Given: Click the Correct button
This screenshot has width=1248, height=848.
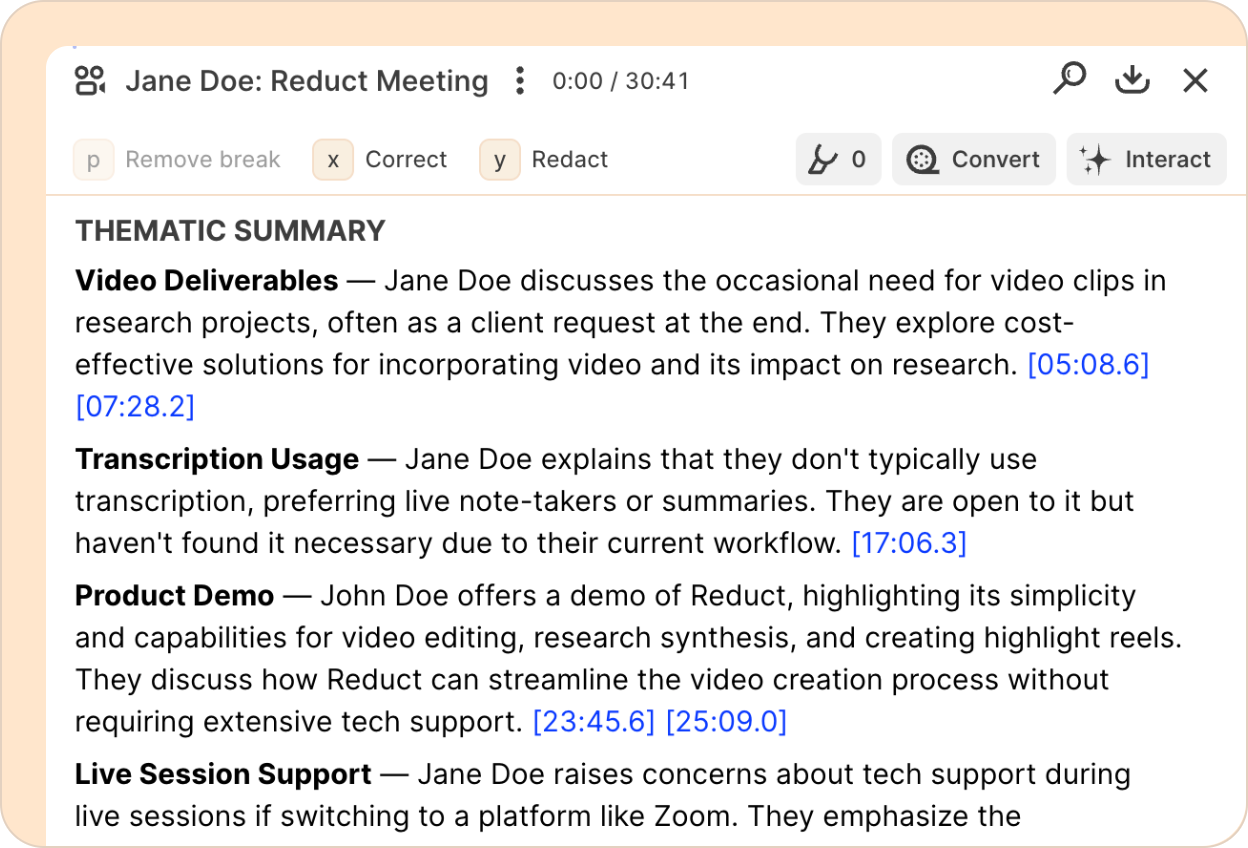Looking at the screenshot, I should (380, 160).
